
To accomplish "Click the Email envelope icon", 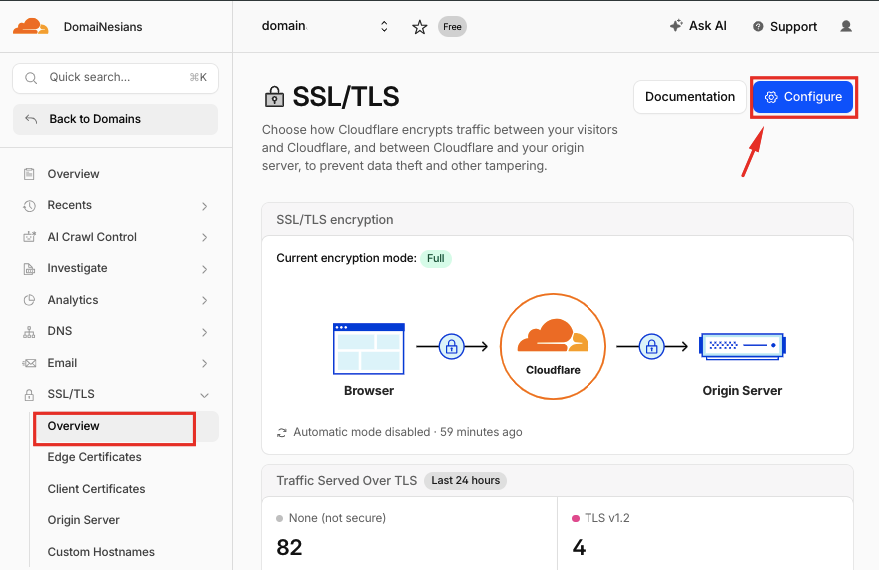I will [29, 363].
